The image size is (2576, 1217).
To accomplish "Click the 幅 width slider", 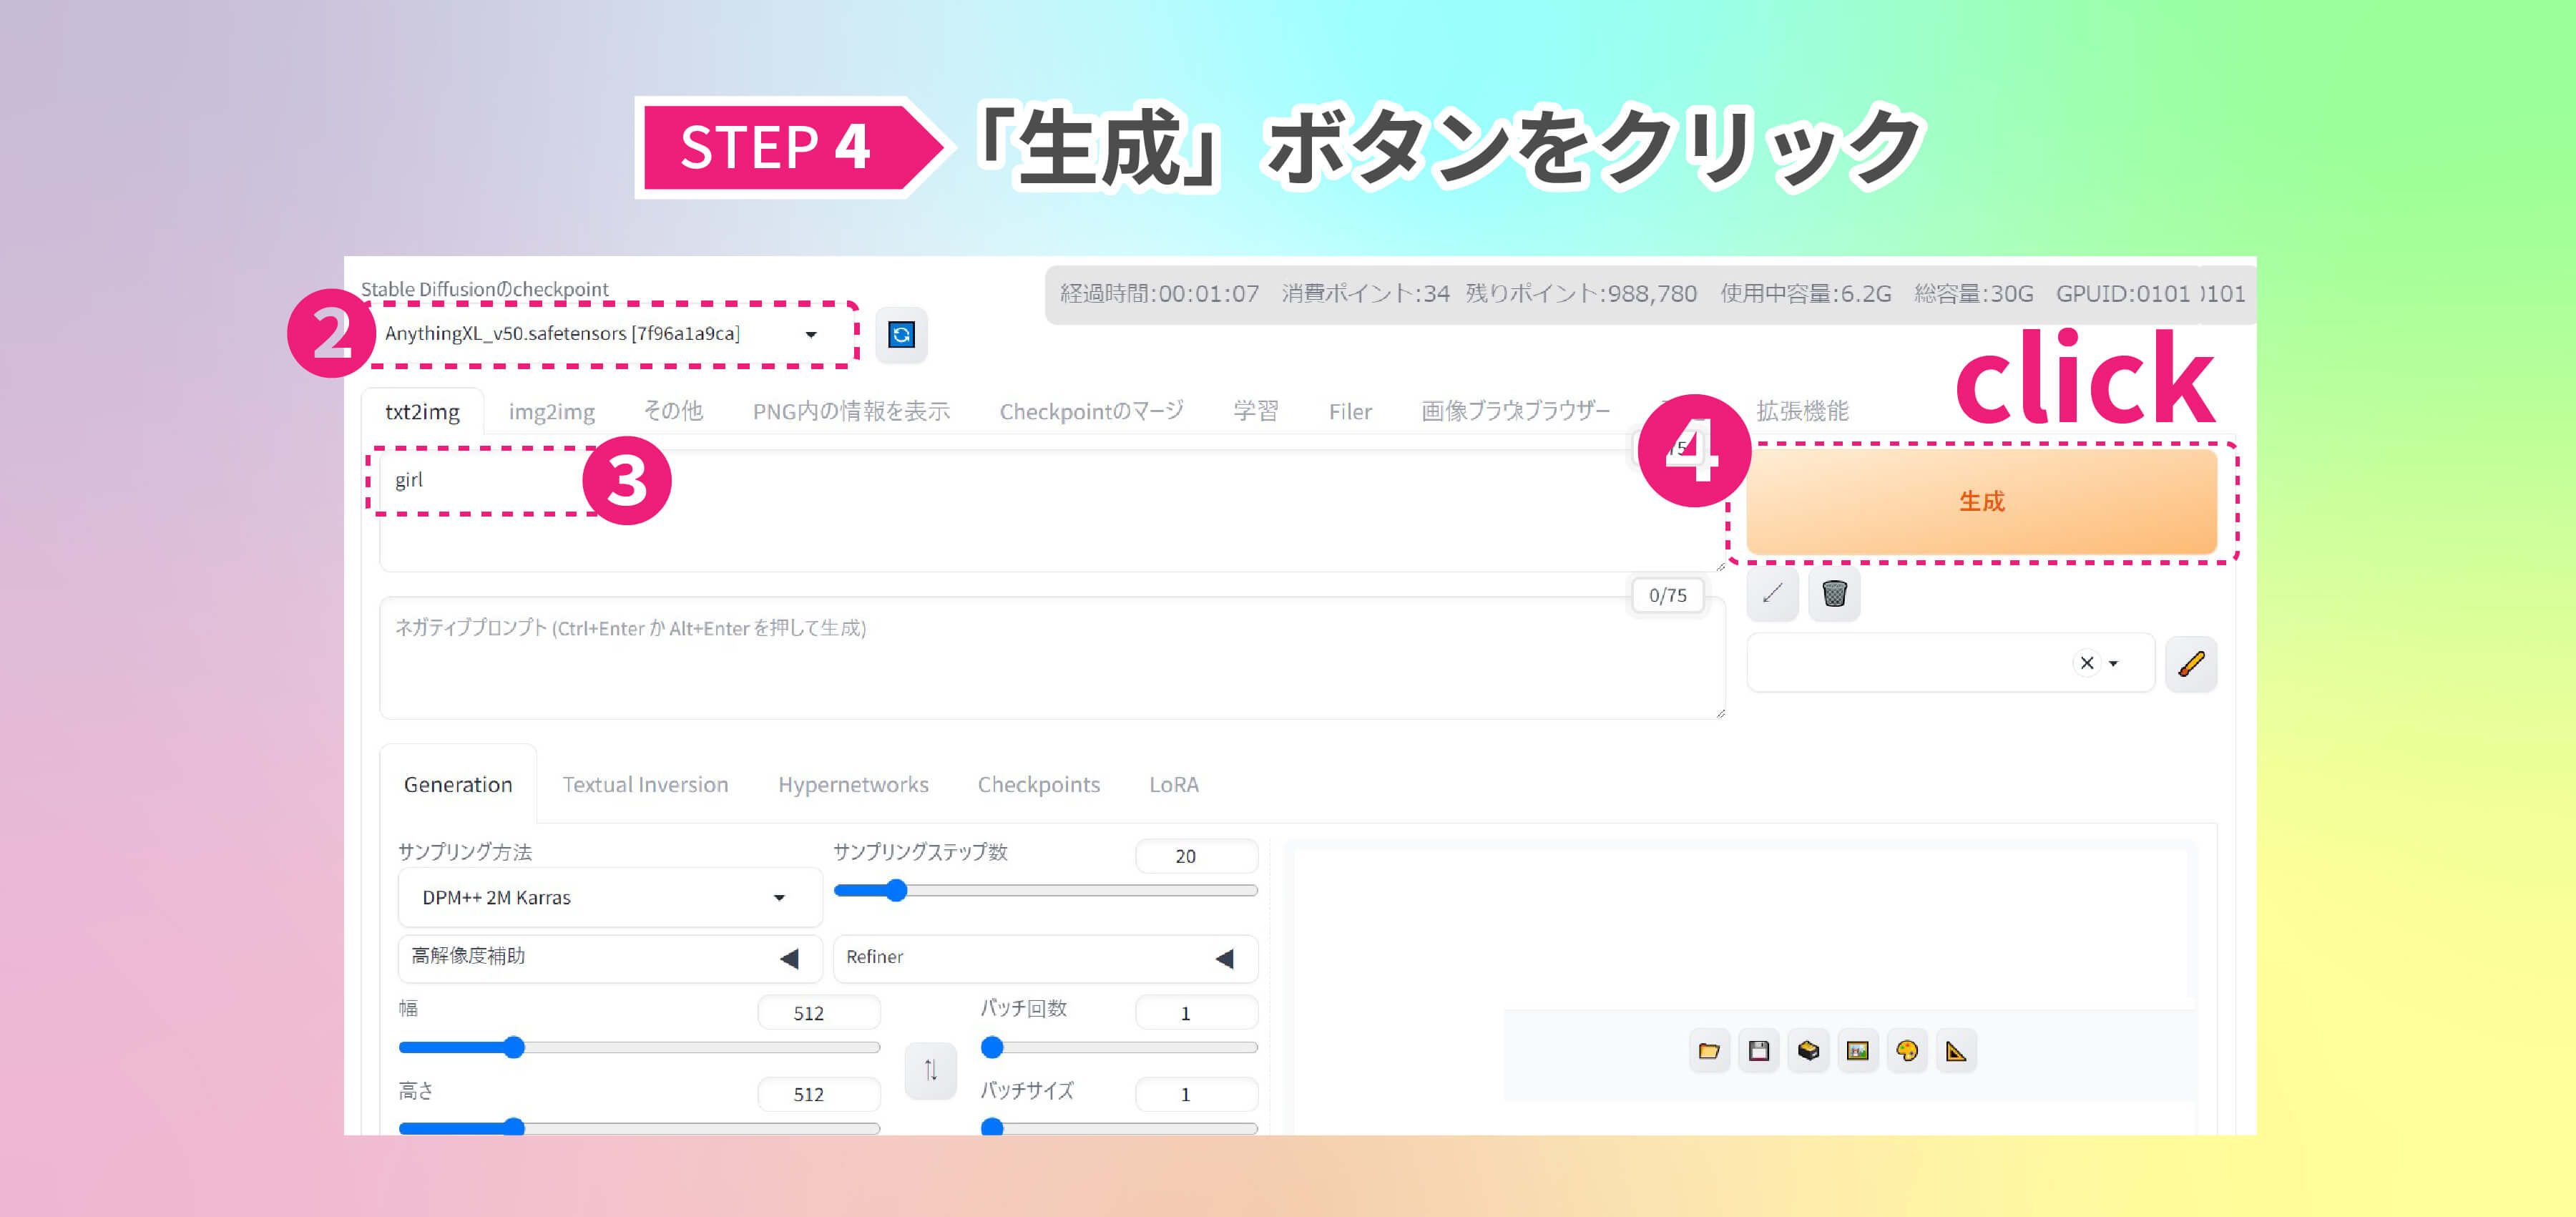I will coord(639,1047).
